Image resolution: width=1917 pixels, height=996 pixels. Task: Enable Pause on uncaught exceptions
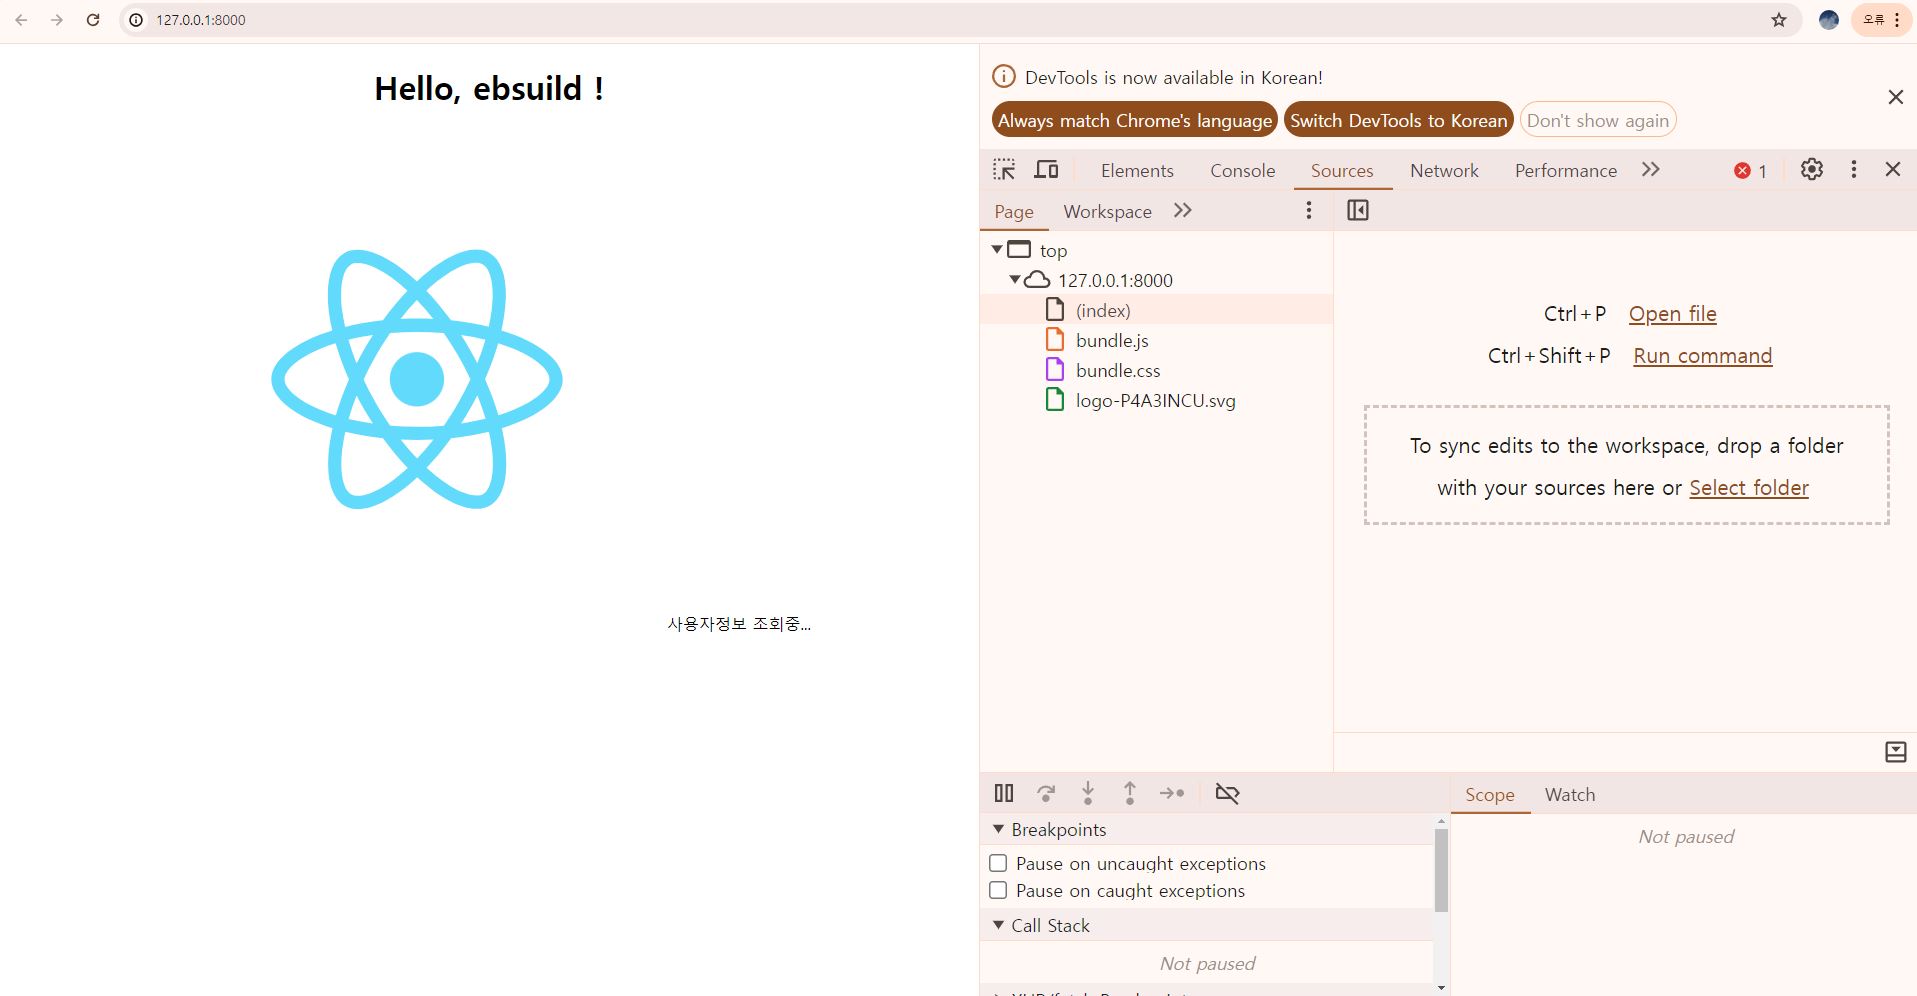tap(998, 863)
